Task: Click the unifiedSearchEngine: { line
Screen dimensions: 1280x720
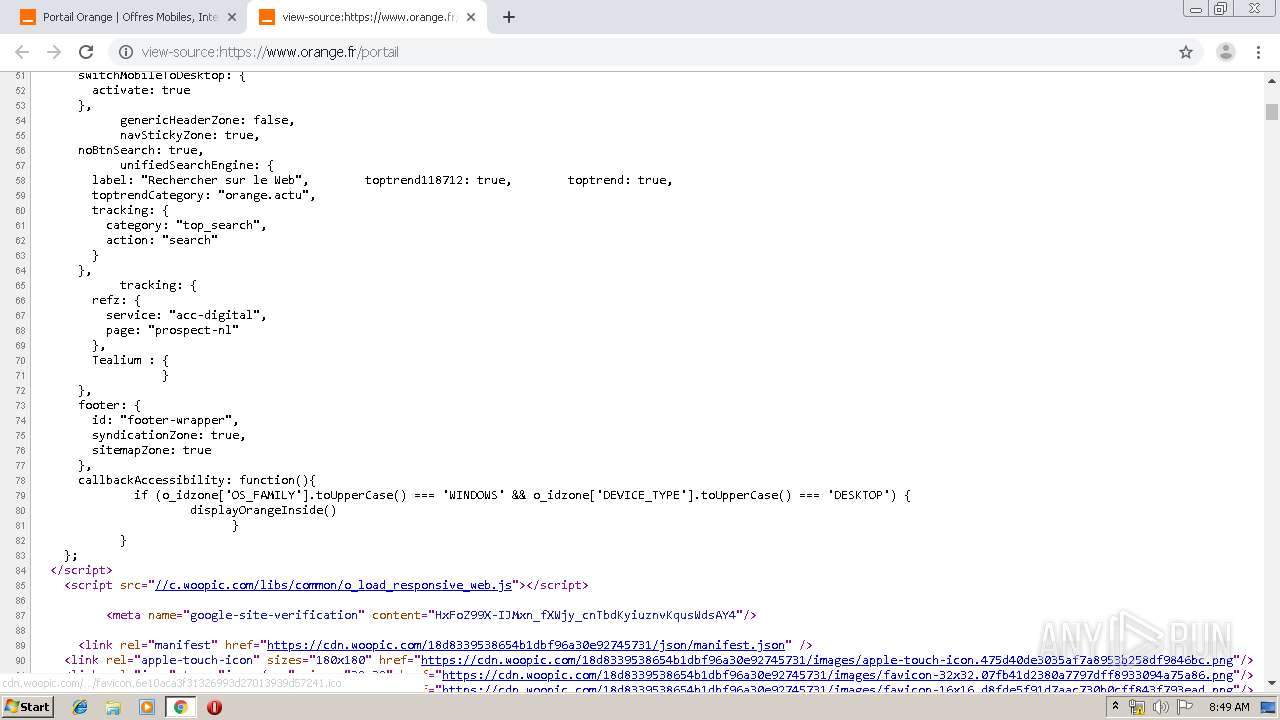Action: tap(197, 165)
